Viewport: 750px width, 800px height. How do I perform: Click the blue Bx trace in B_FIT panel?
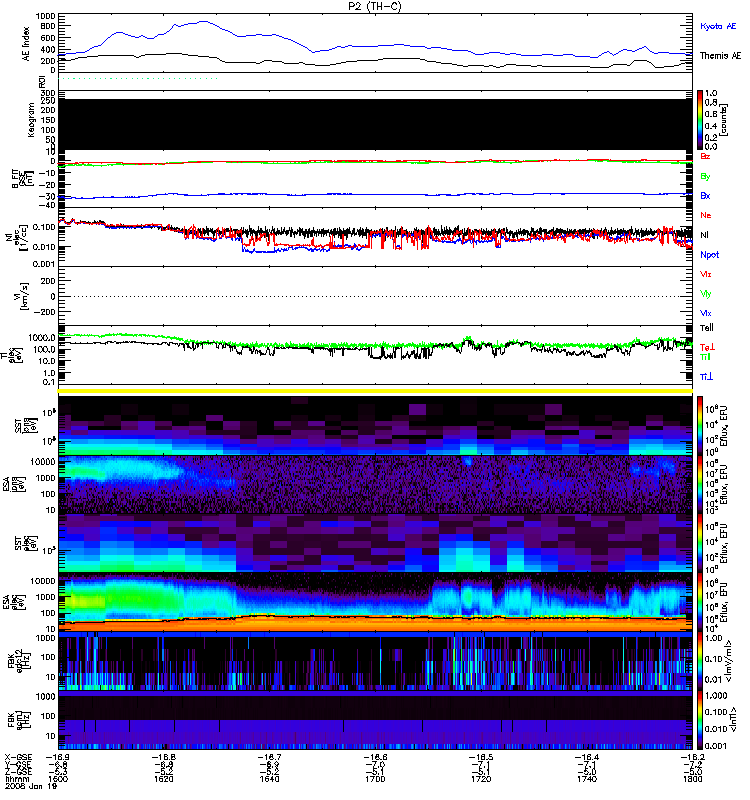point(375,194)
